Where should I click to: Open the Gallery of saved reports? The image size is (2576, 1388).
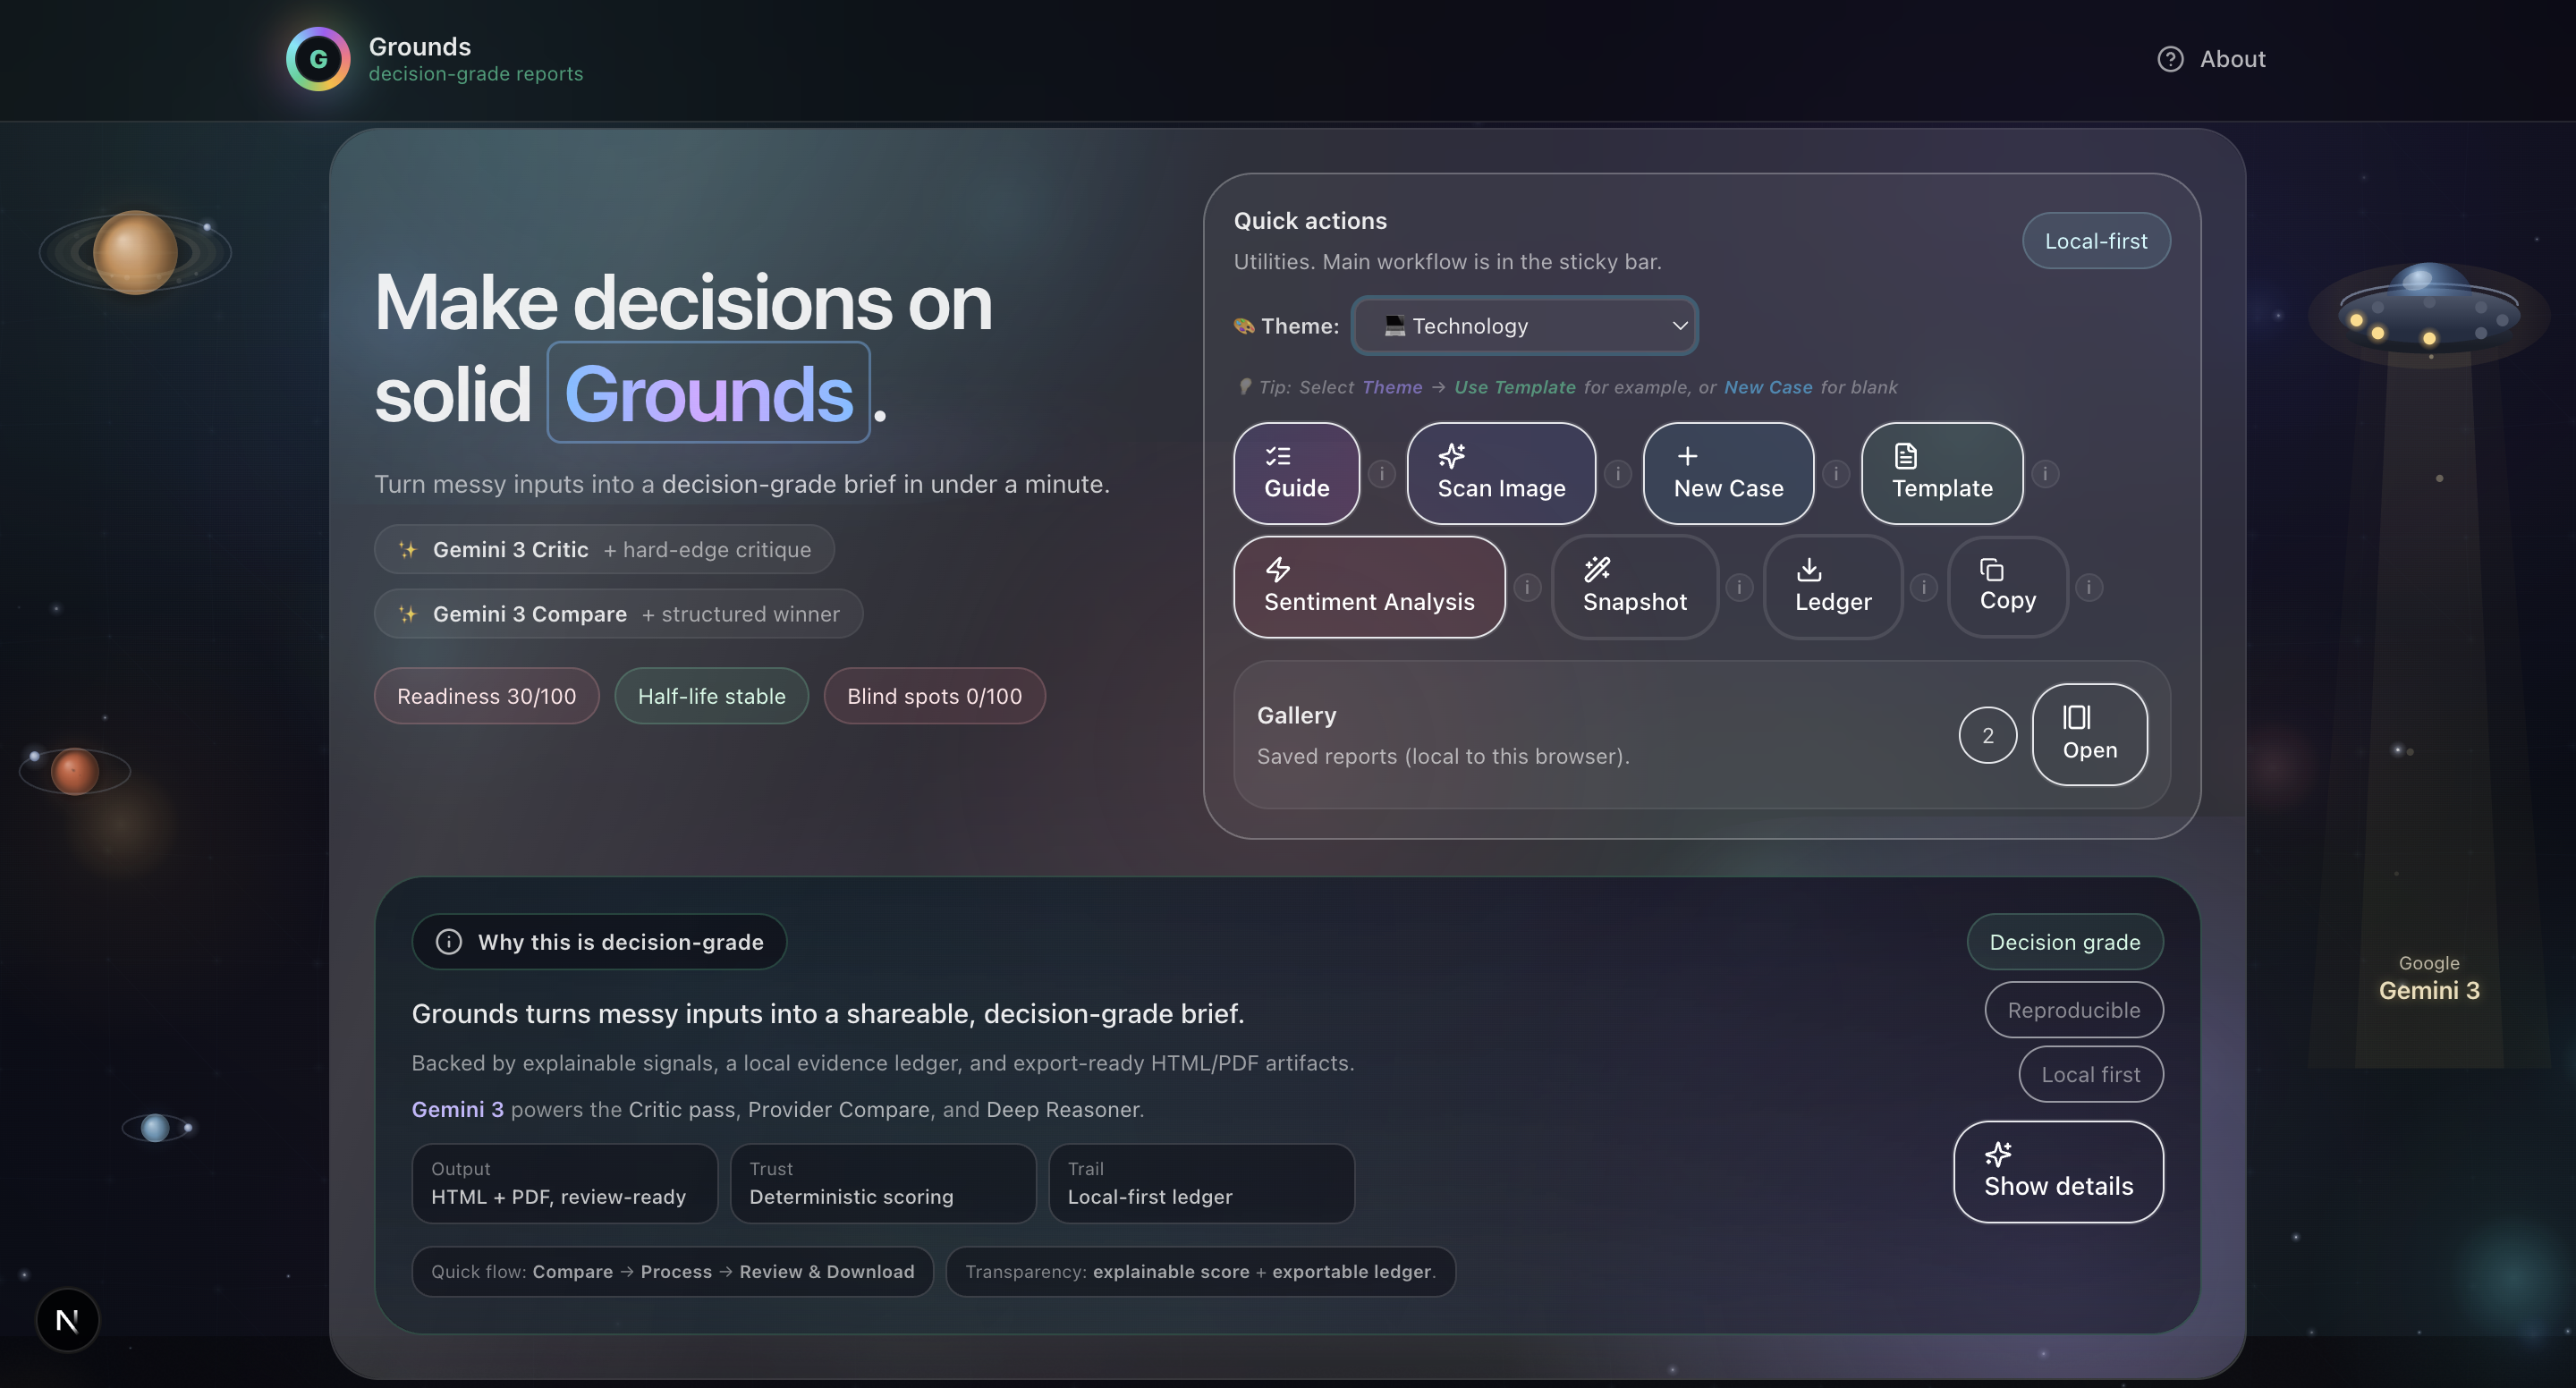[2089, 735]
